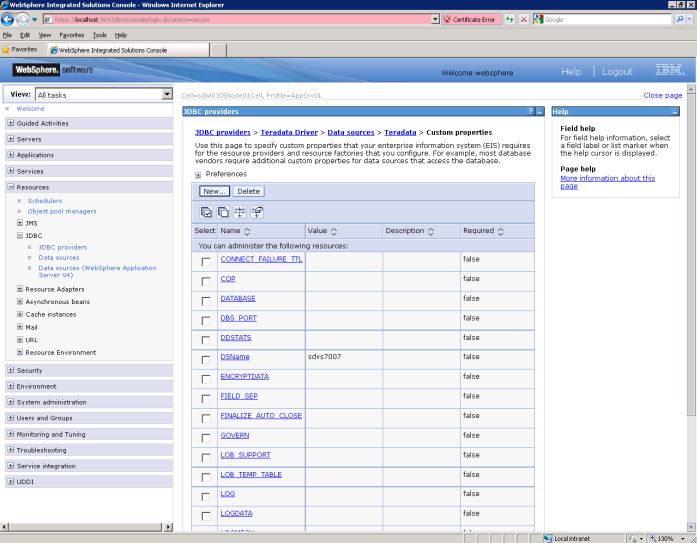Collapse the Resources navigation section
Viewport: 697px width, 543px height.
coord(11,187)
